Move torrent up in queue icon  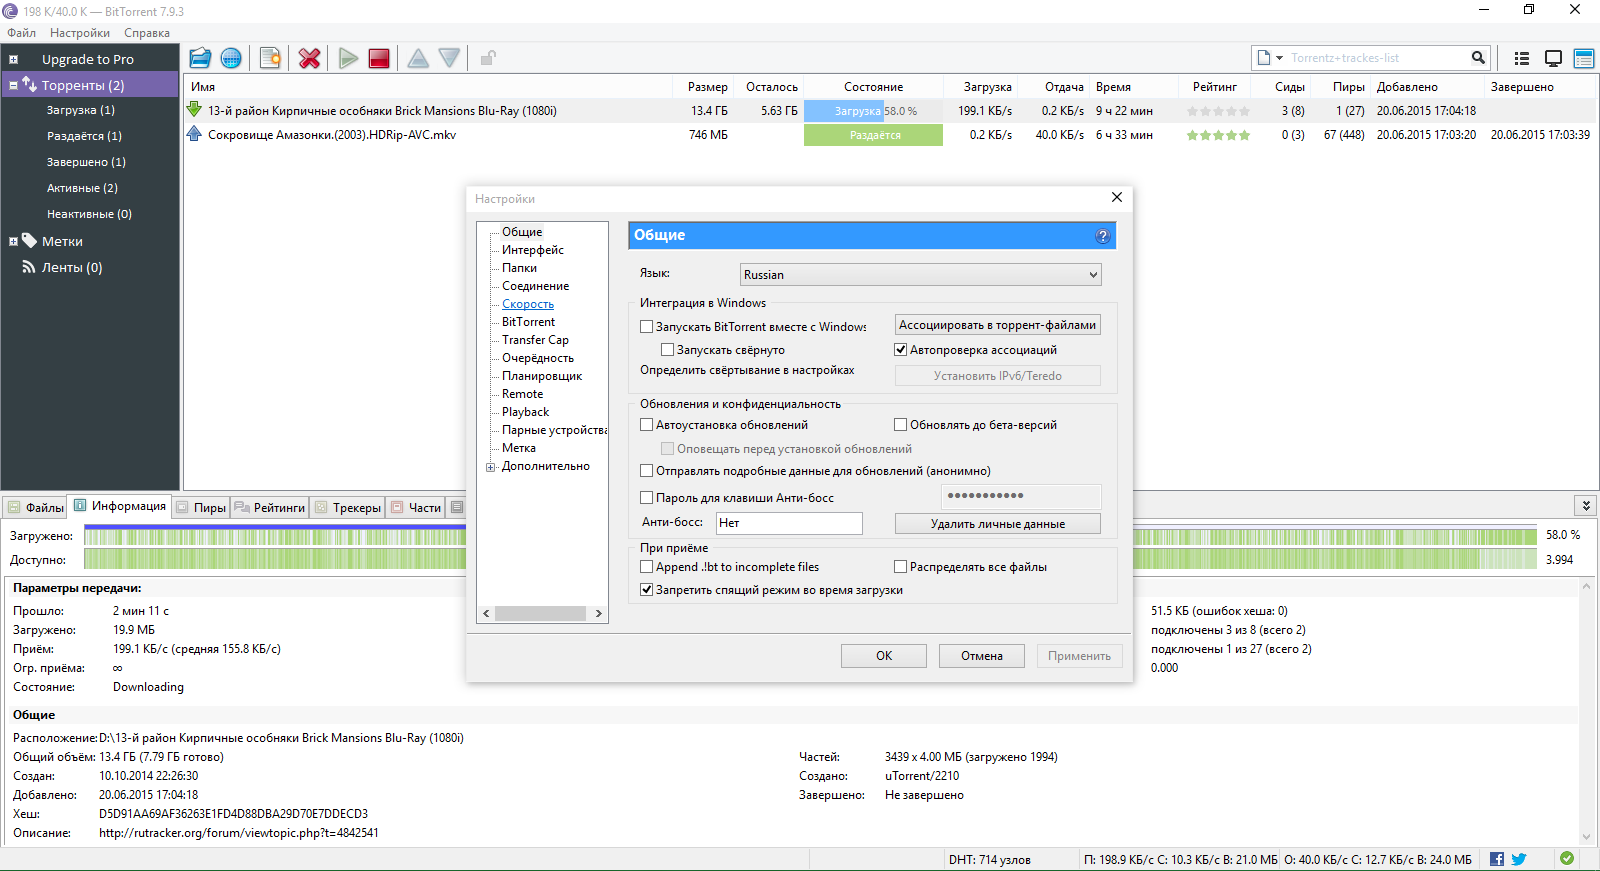point(419,58)
